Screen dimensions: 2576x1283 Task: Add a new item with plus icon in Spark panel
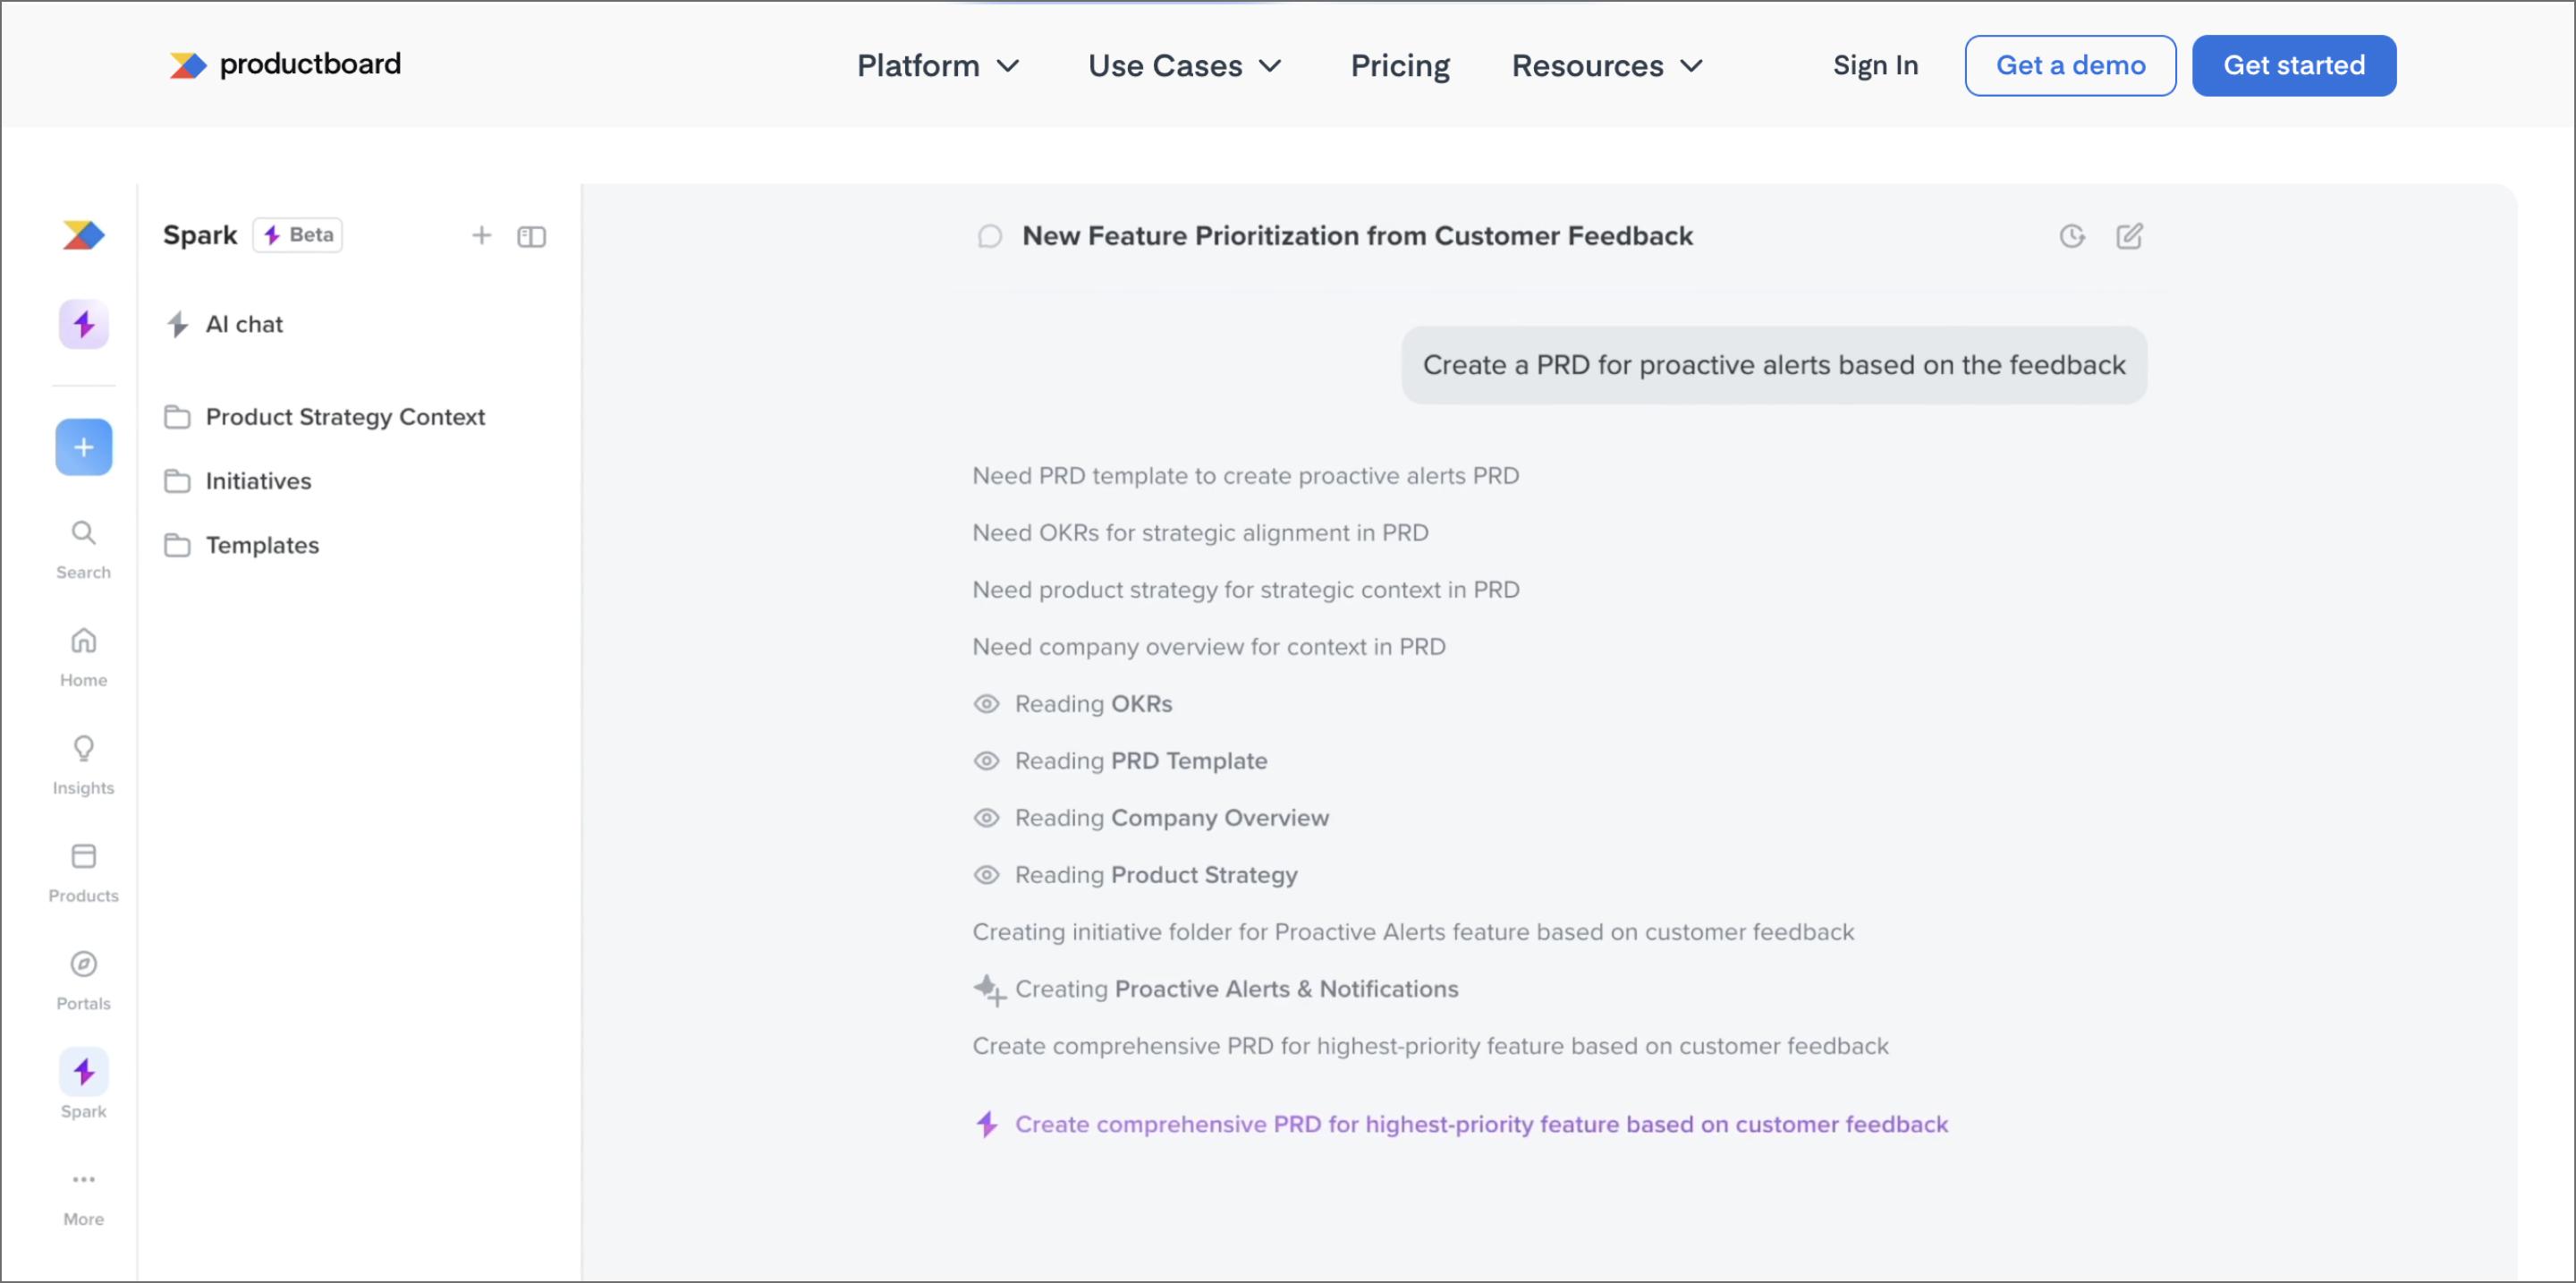pyautogui.click(x=481, y=235)
